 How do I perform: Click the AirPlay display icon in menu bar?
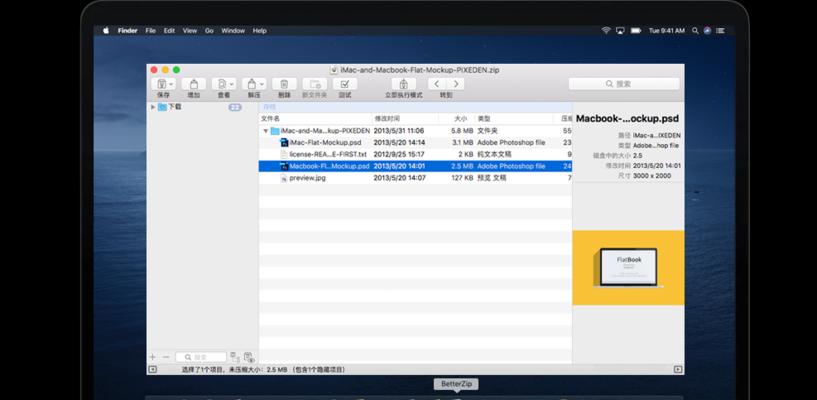(x=620, y=31)
